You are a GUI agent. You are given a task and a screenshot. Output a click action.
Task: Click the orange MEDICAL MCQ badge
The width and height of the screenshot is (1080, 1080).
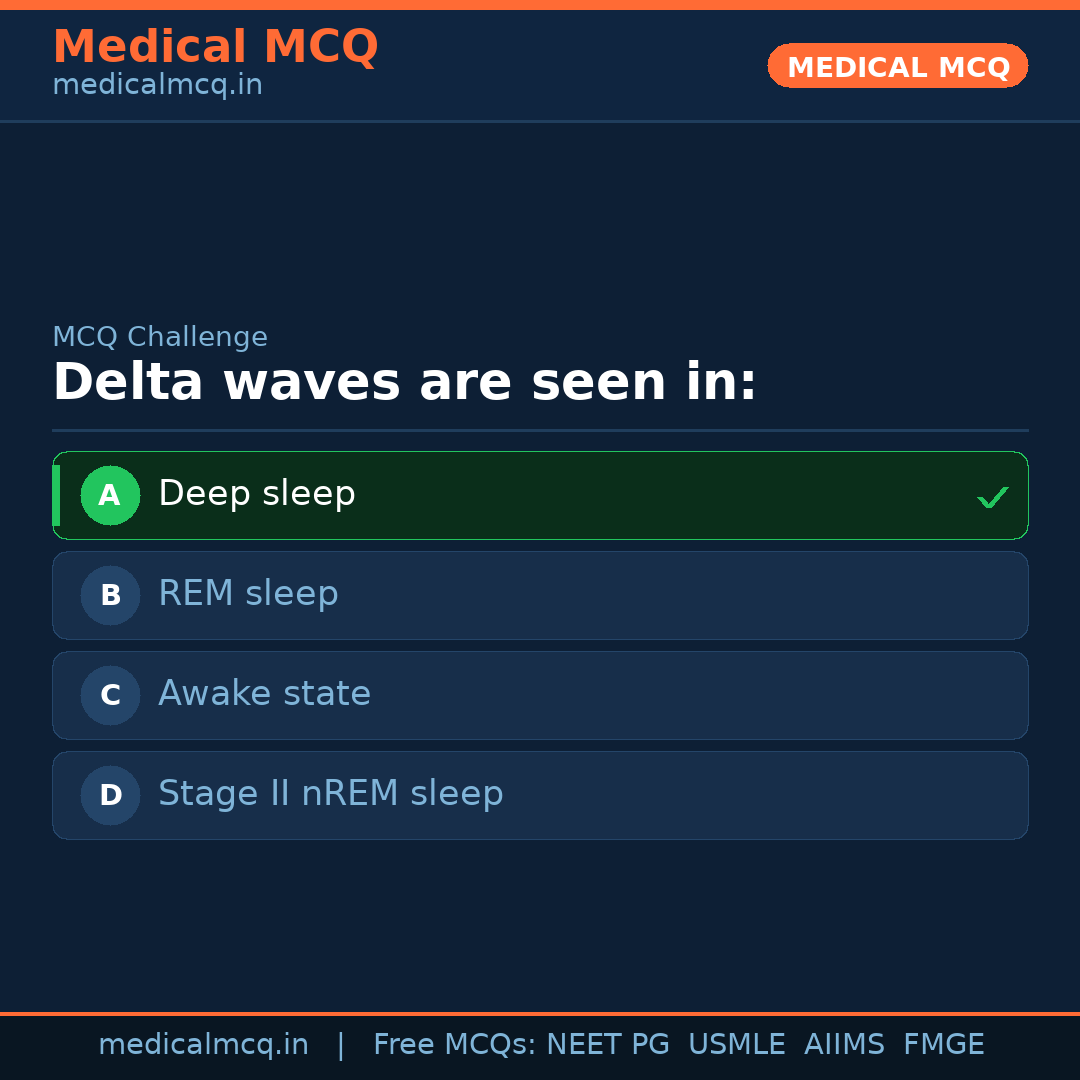[x=897, y=66]
